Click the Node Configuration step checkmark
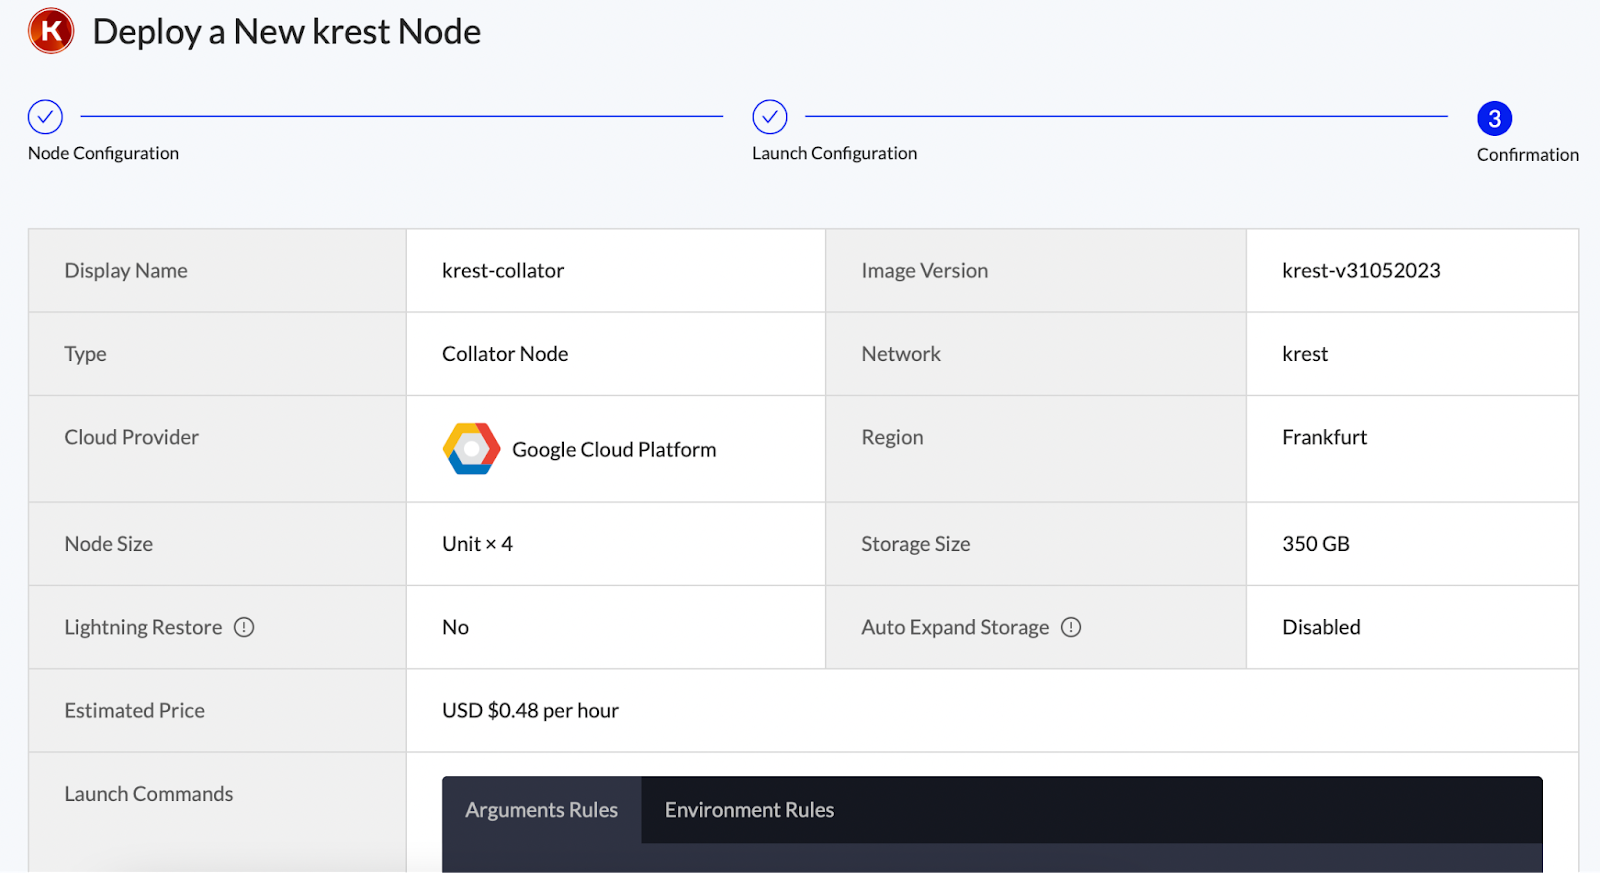This screenshot has height=873, width=1600. (x=45, y=117)
